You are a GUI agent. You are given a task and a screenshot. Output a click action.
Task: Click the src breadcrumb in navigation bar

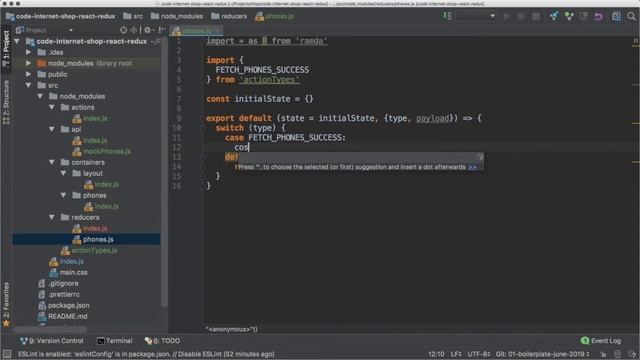133,16
